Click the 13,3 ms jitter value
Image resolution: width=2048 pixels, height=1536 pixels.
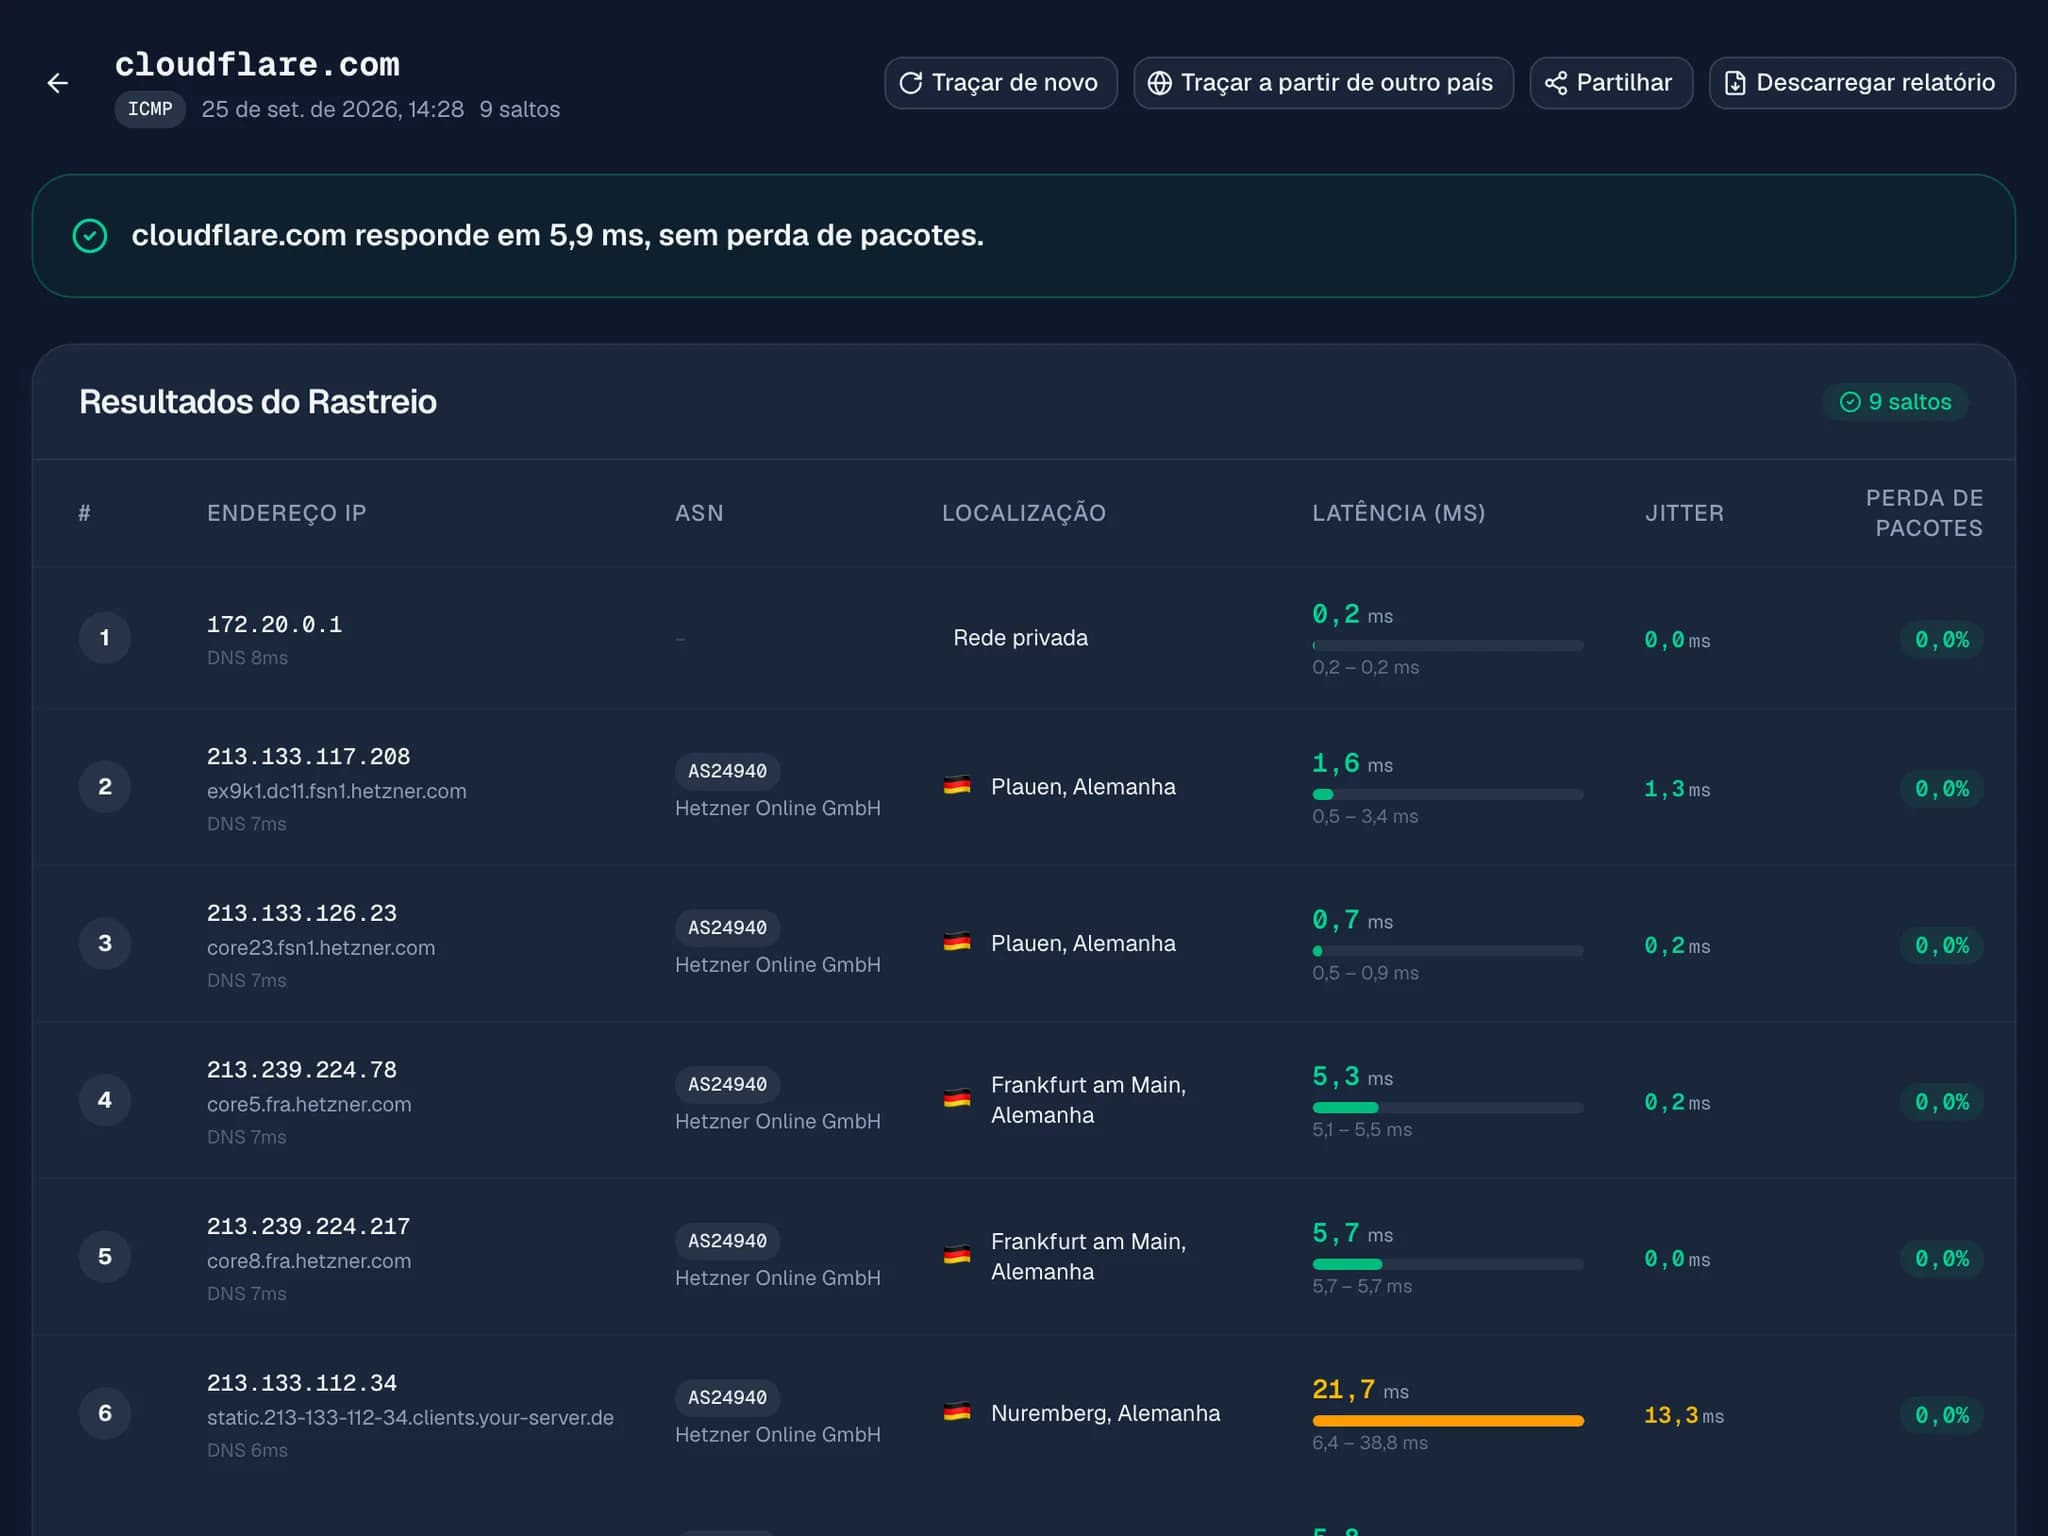(x=1683, y=1416)
